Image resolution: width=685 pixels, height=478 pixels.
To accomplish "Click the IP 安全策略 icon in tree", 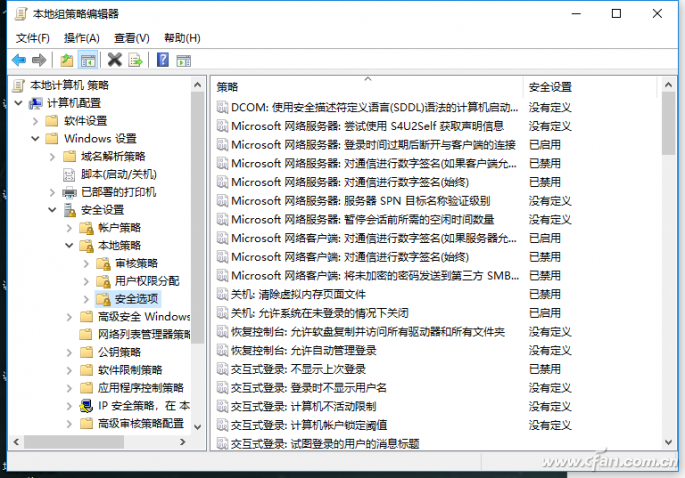I will (86, 406).
